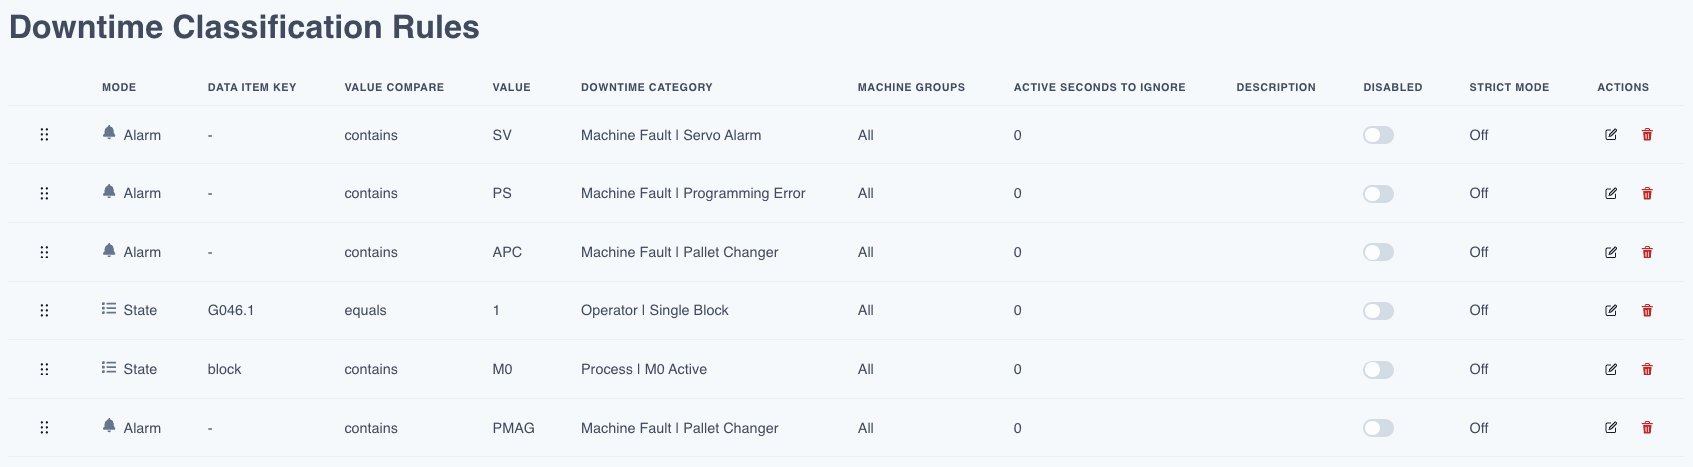Delete the Servo Alarm rule
1693x467 pixels.
click(x=1647, y=134)
